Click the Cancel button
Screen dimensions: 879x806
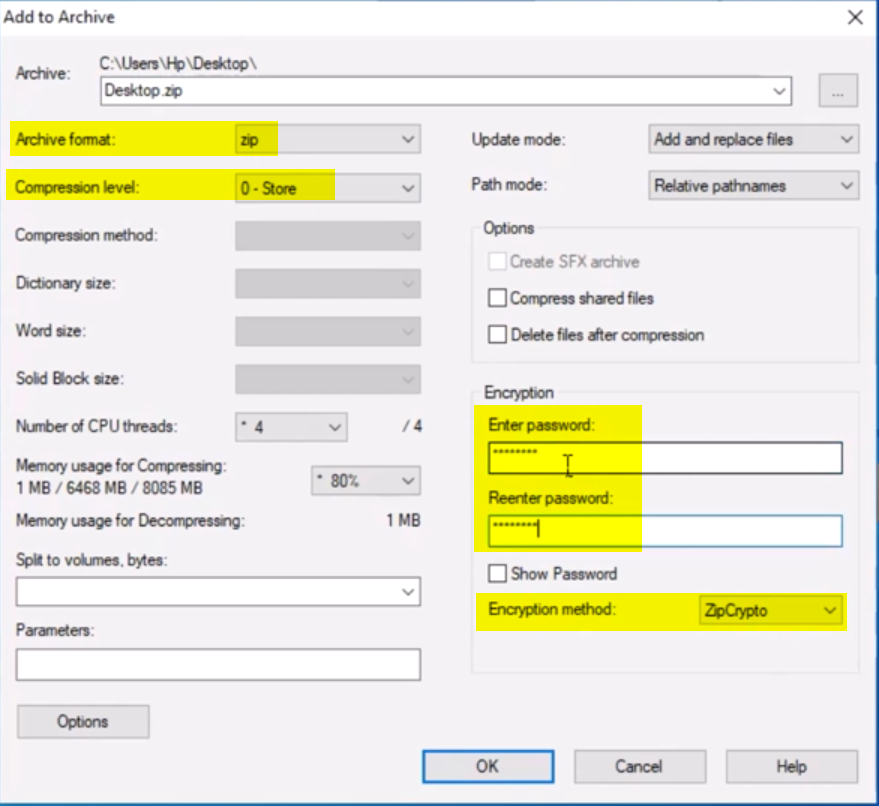point(640,766)
